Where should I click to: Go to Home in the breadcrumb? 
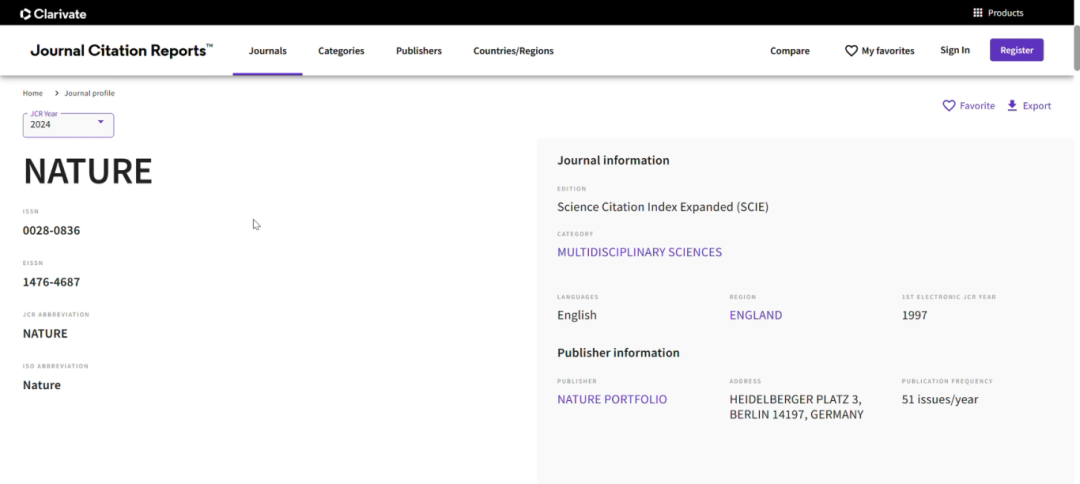click(32, 93)
